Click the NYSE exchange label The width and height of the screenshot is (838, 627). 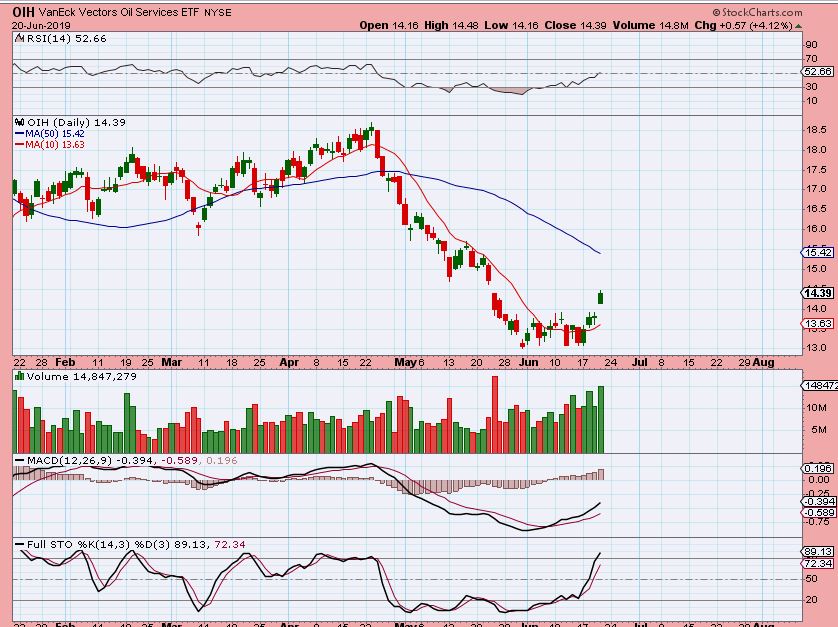[x=218, y=13]
